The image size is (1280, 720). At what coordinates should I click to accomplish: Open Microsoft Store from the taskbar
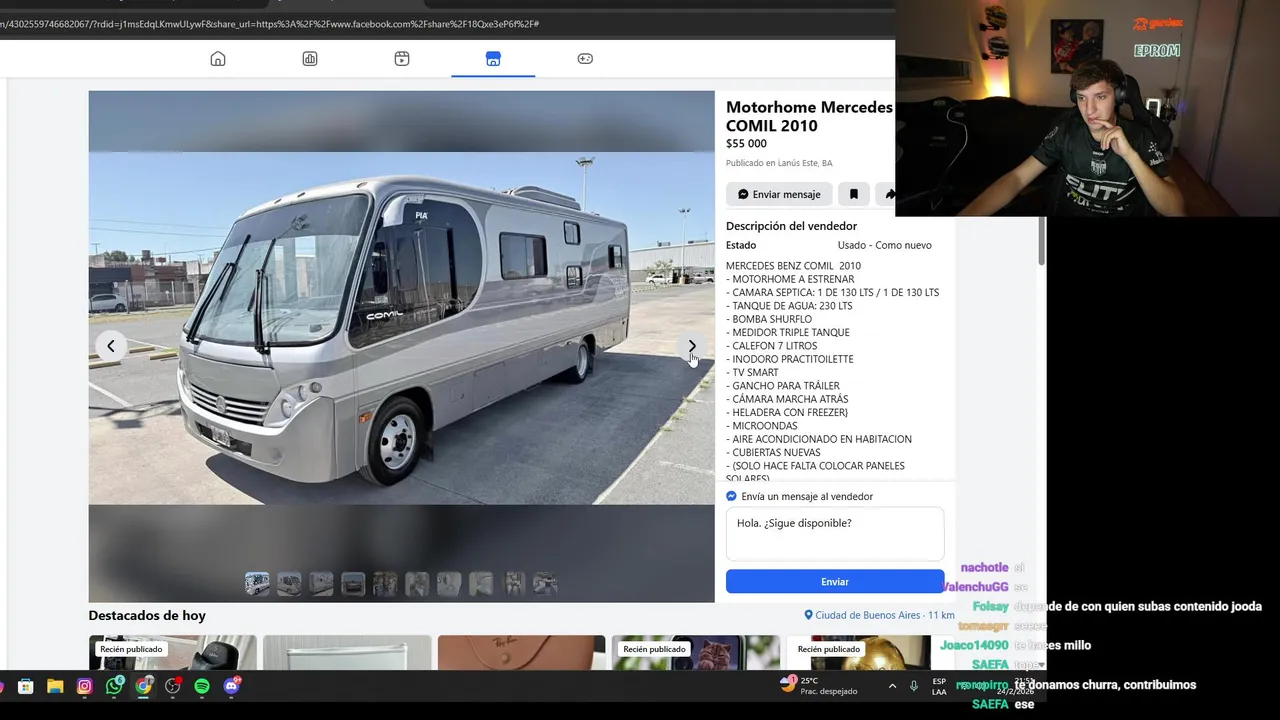coord(26,686)
